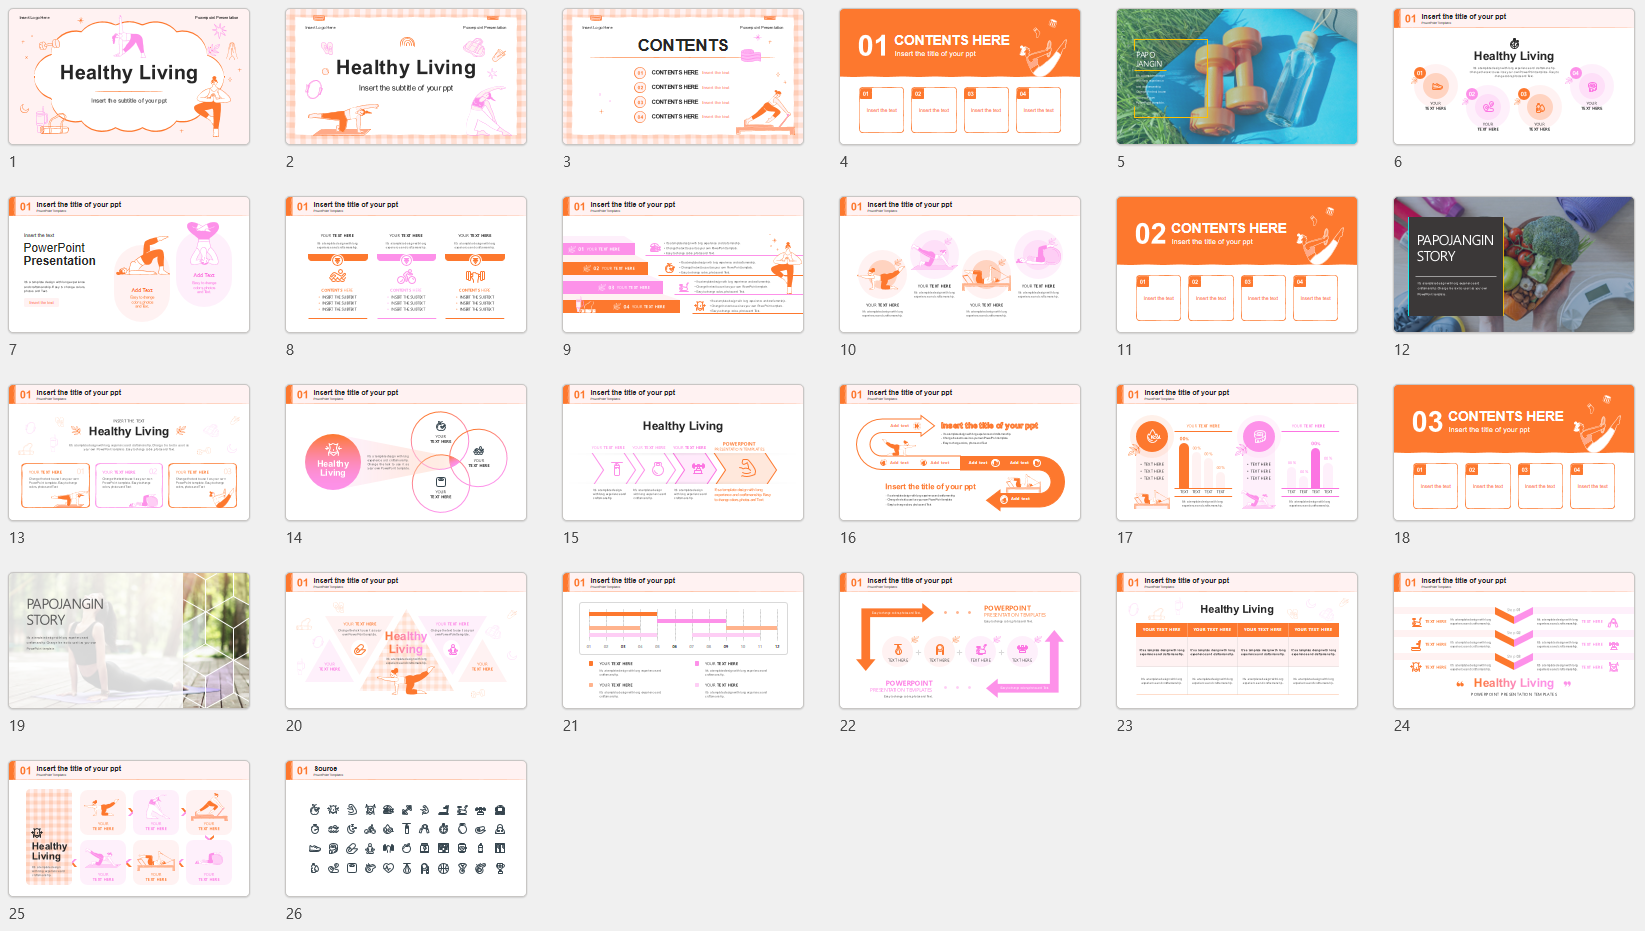Choose slide 10 four yoga poses thumbnail
This screenshot has width=1645, height=931.
click(960, 265)
